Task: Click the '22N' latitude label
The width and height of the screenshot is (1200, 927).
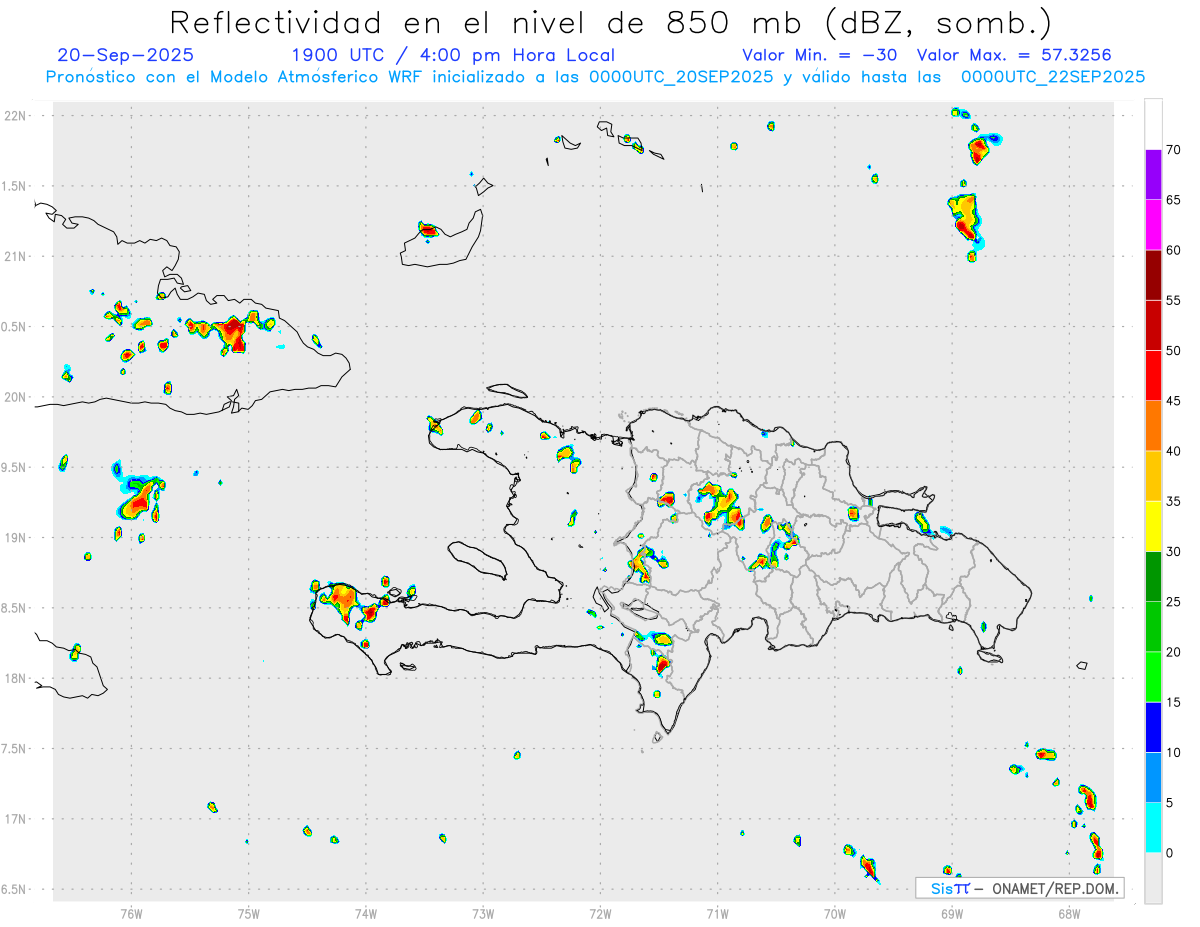Action: point(17,115)
